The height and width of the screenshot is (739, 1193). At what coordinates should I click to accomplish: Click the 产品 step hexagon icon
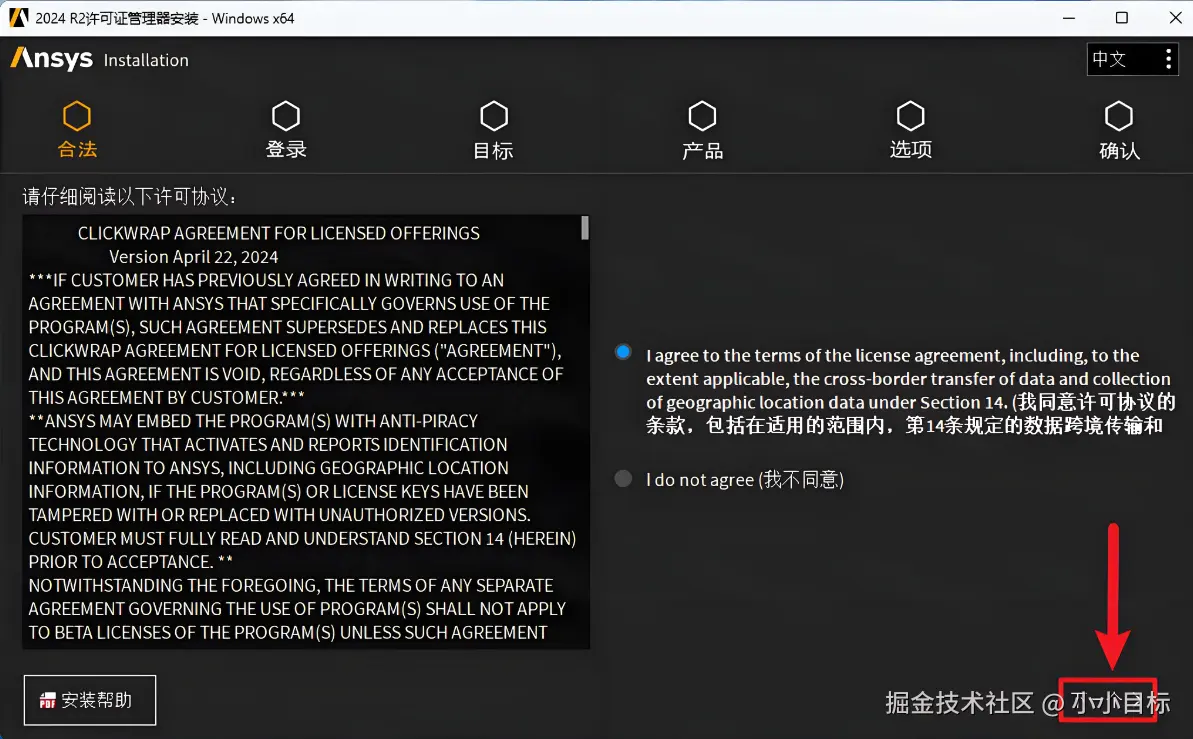tap(702, 116)
